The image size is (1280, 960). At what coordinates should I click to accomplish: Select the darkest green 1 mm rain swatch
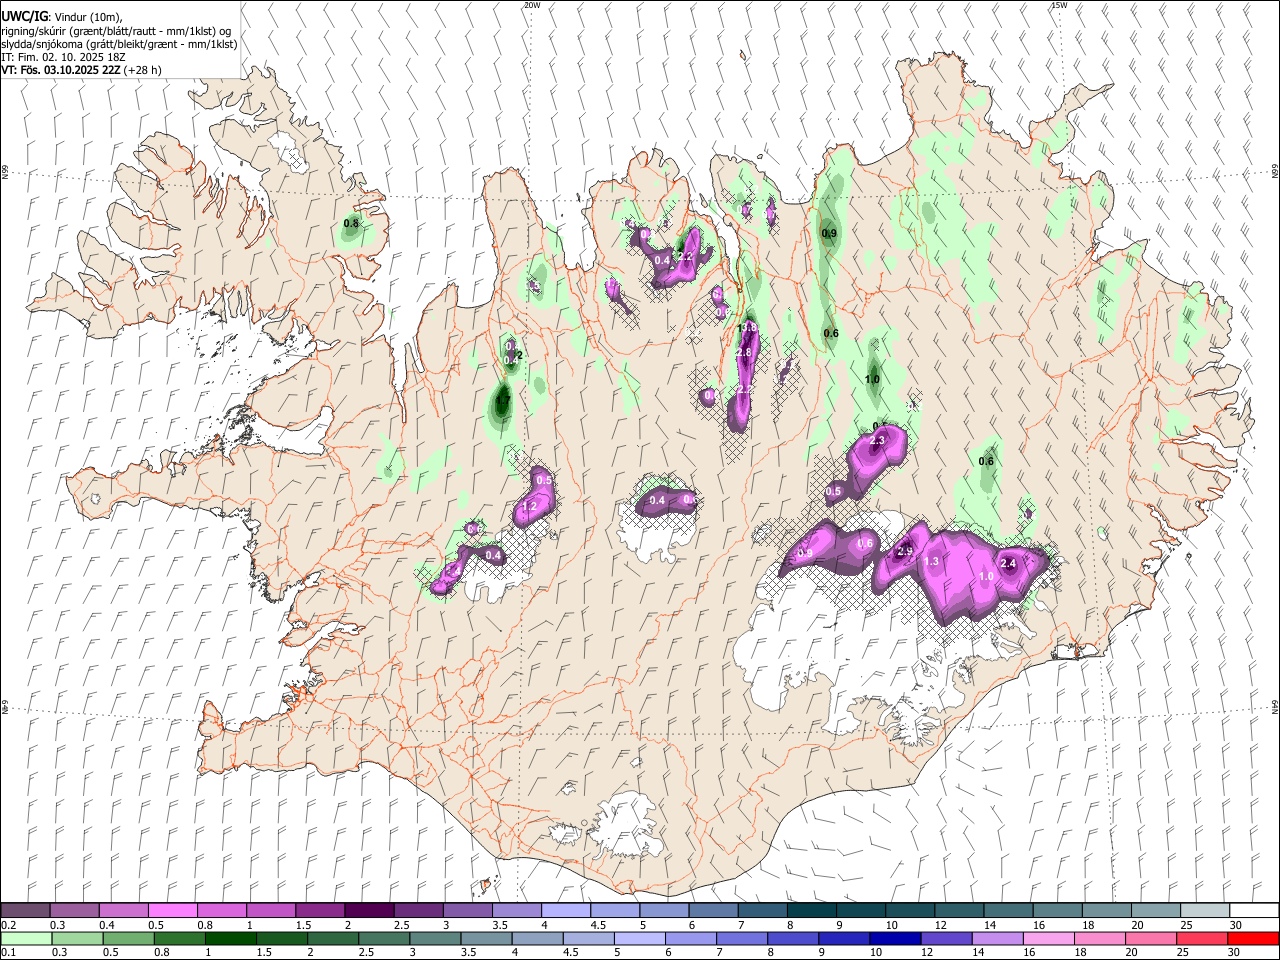(230, 939)
